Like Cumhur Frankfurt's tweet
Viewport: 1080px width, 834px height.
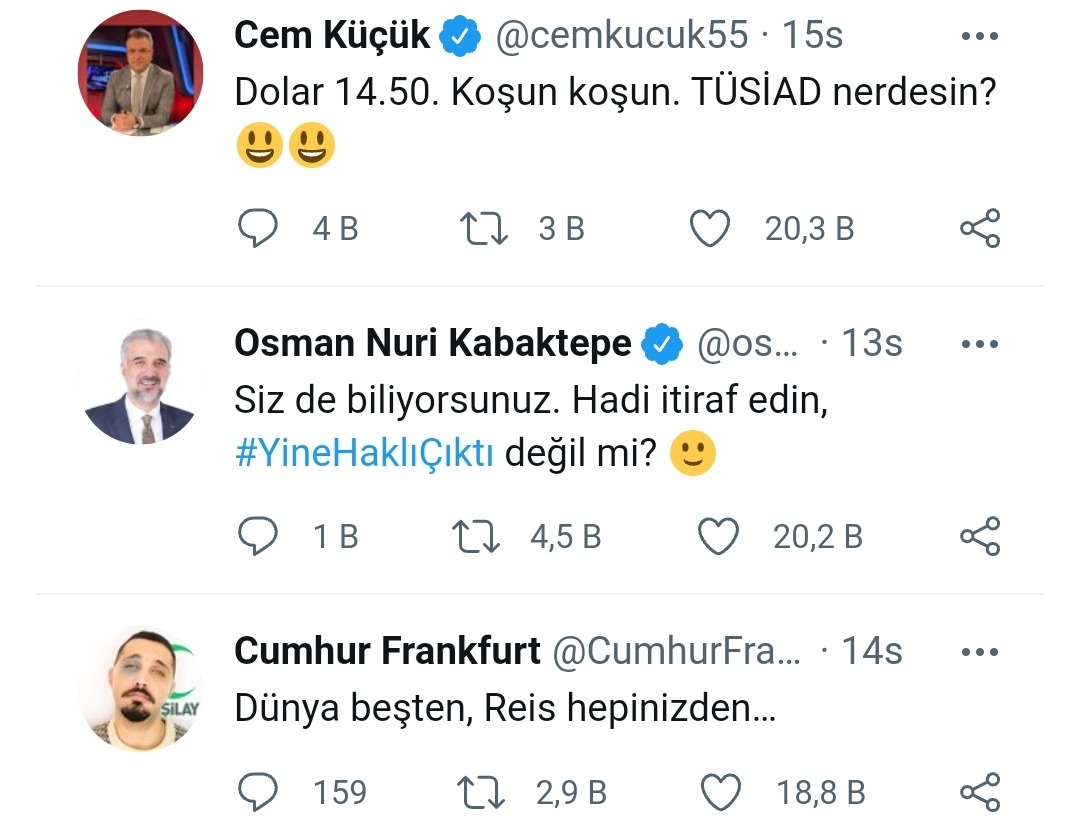(721, 793)
